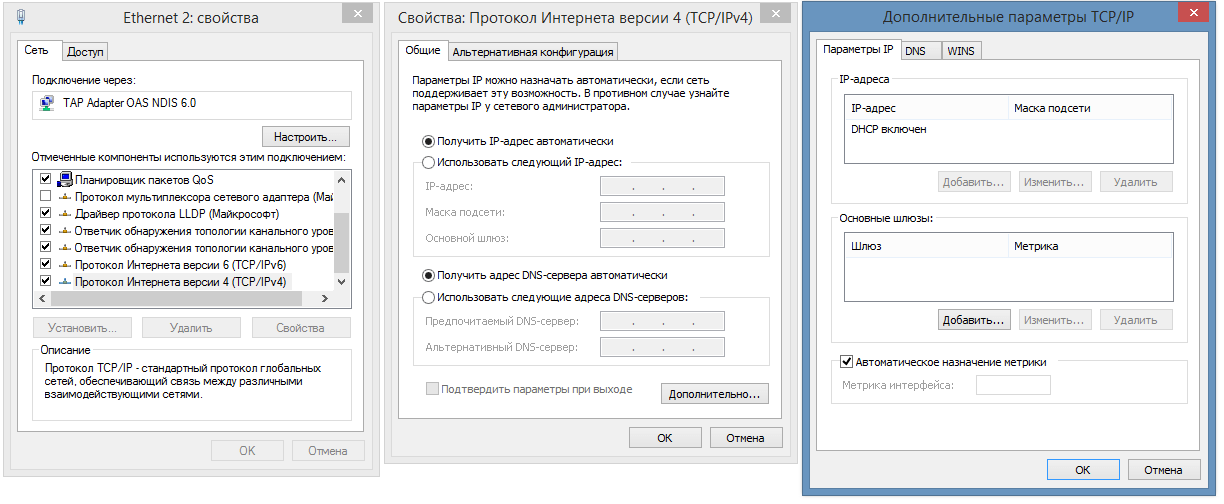Click the TCP/IPv6 protocol icon in list
The height and width of the screenshot is (504, 1224).
pos(65,265)
